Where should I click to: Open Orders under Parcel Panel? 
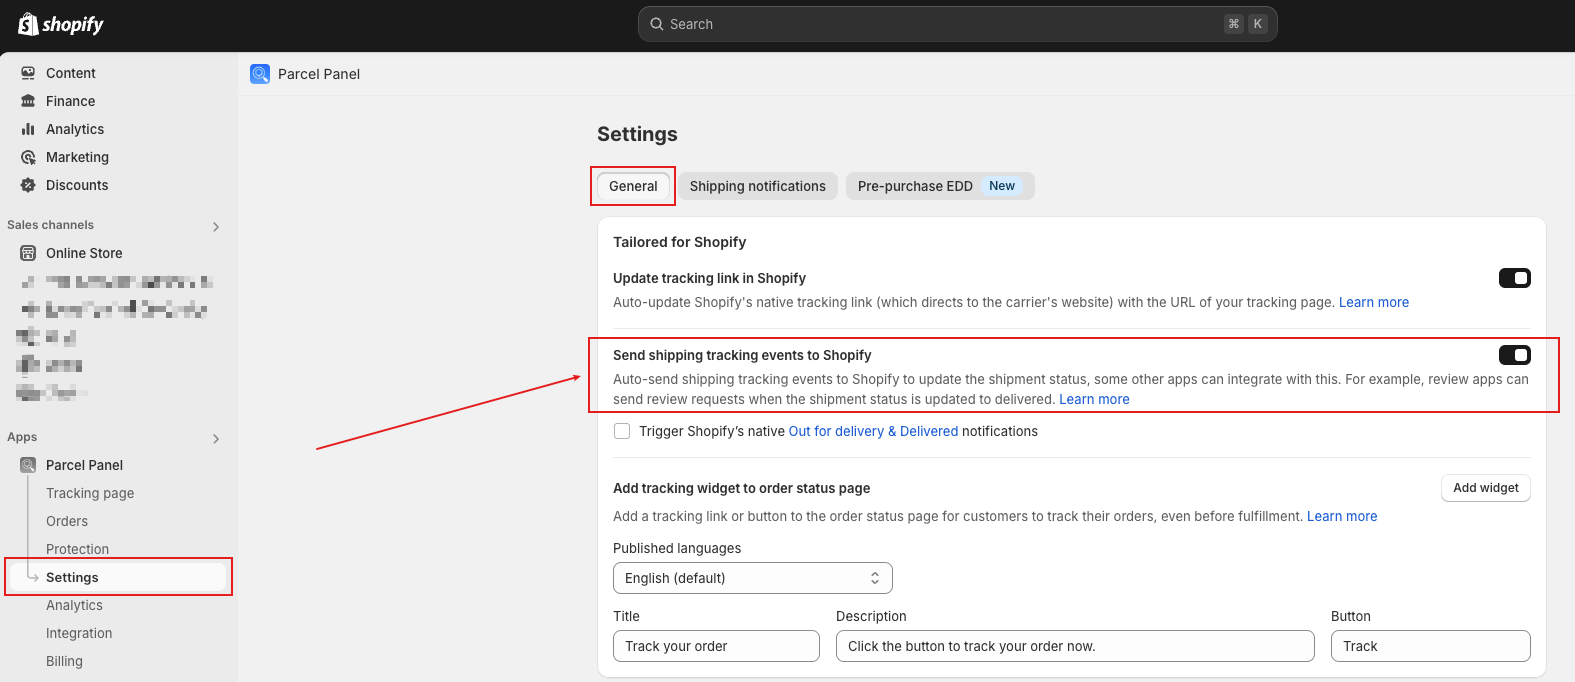[x=67, y=521]
